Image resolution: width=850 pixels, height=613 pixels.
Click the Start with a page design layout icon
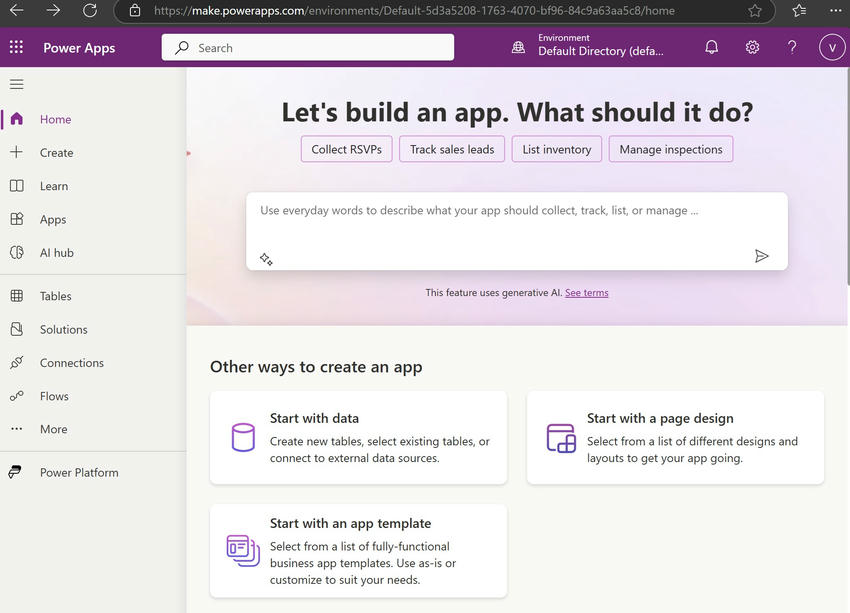click(x=561, y=438)
